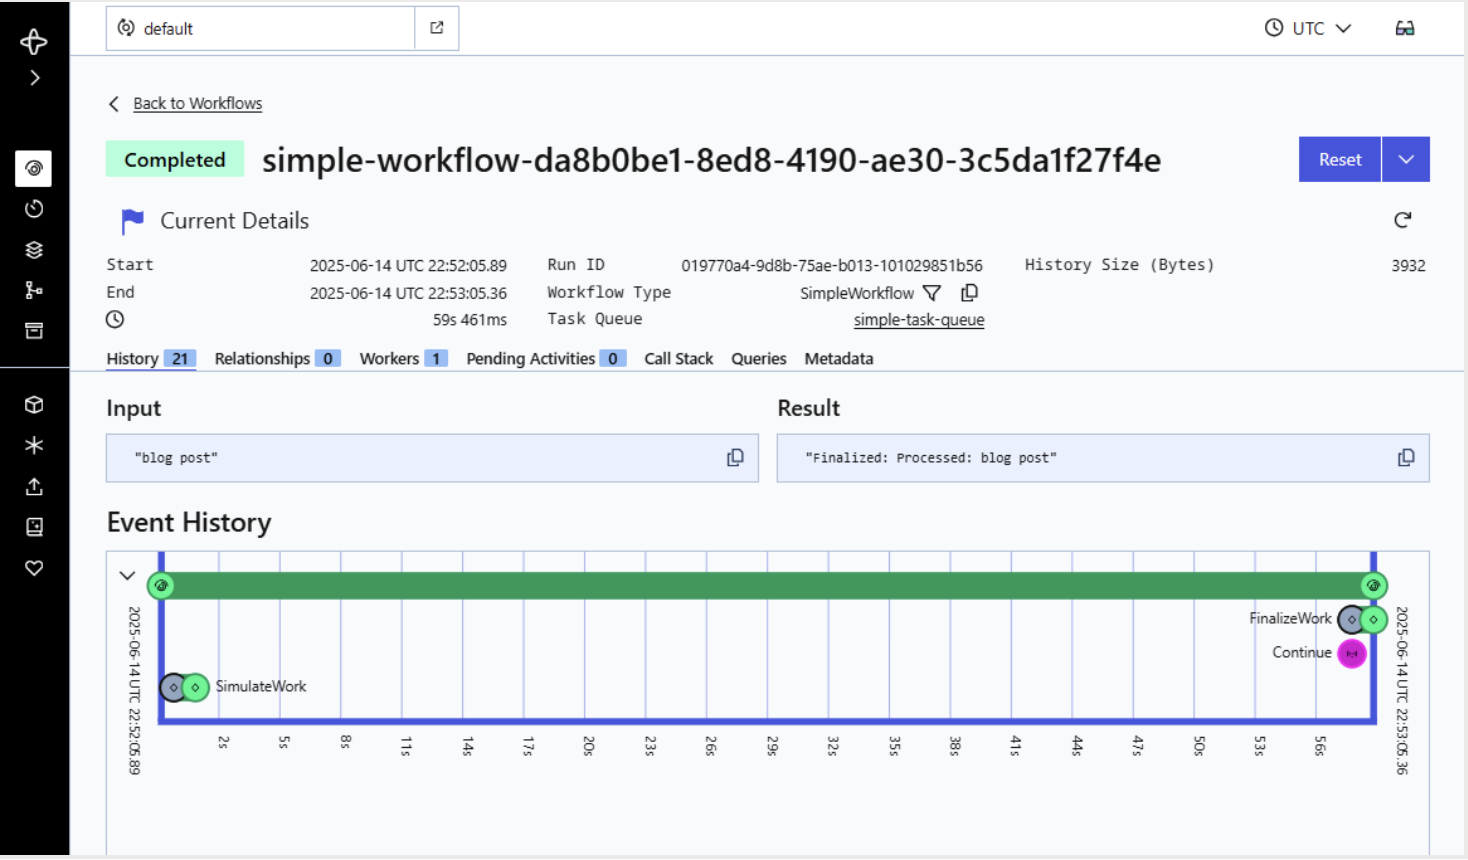Select the workflow started marker on timeline
The width and height of the screenshot is (1468, 860).
click(x=161, y=585)
